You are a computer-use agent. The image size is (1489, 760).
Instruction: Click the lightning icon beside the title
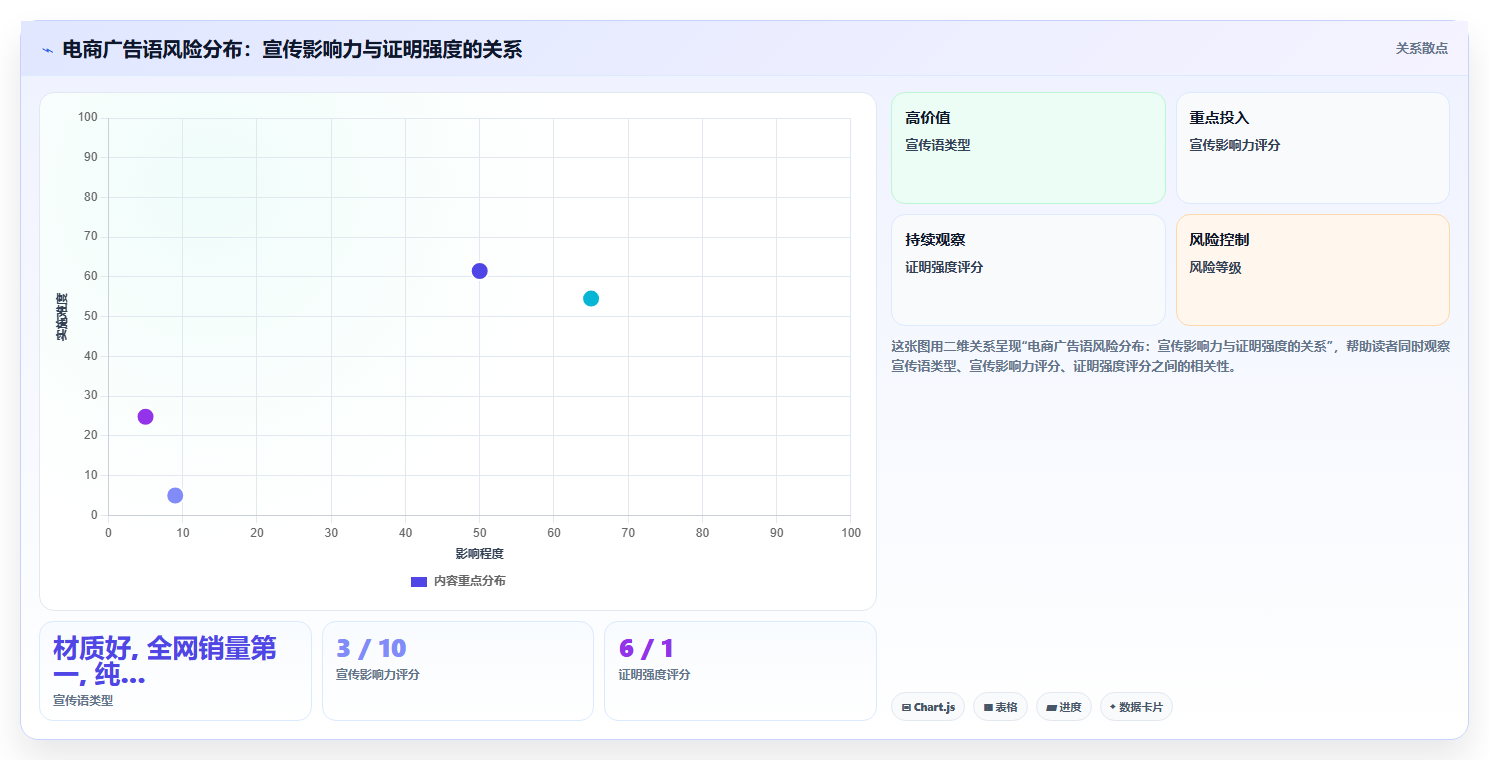click(x=47, y=50)
